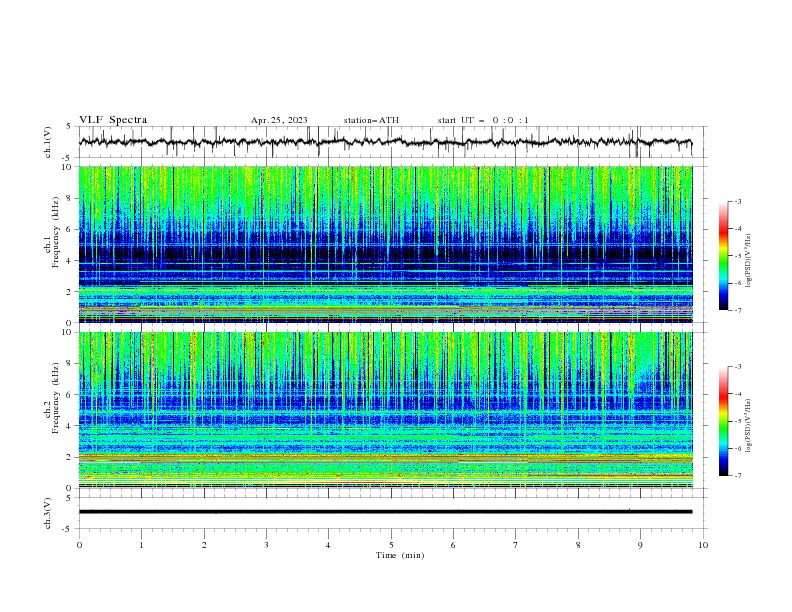Image resolution: width=792 pixels, height=612 pixels.
Task: Click the ch.2 spectrogram plot
Action: [385, 410]
